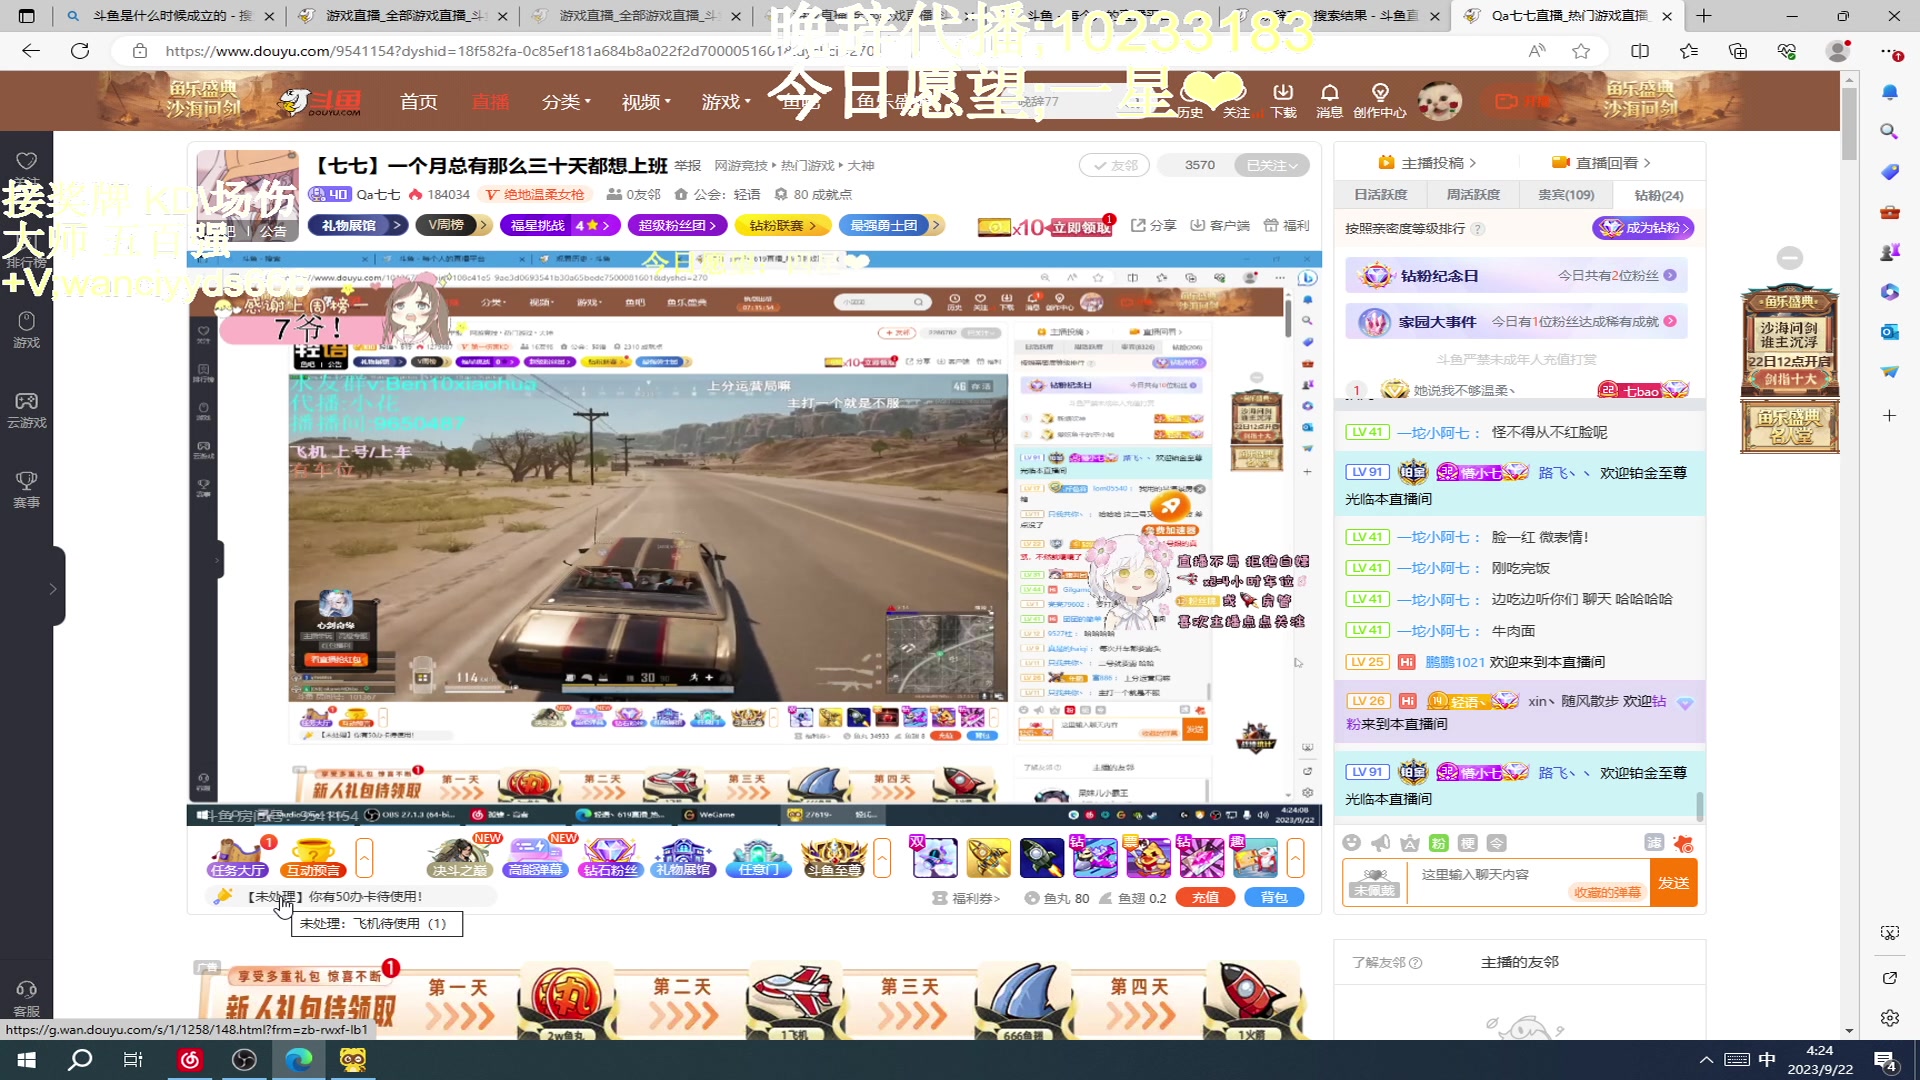Open 下载 download icon in header
The width and height of the screenshot is (1920, 1080).
(1284, 101)
